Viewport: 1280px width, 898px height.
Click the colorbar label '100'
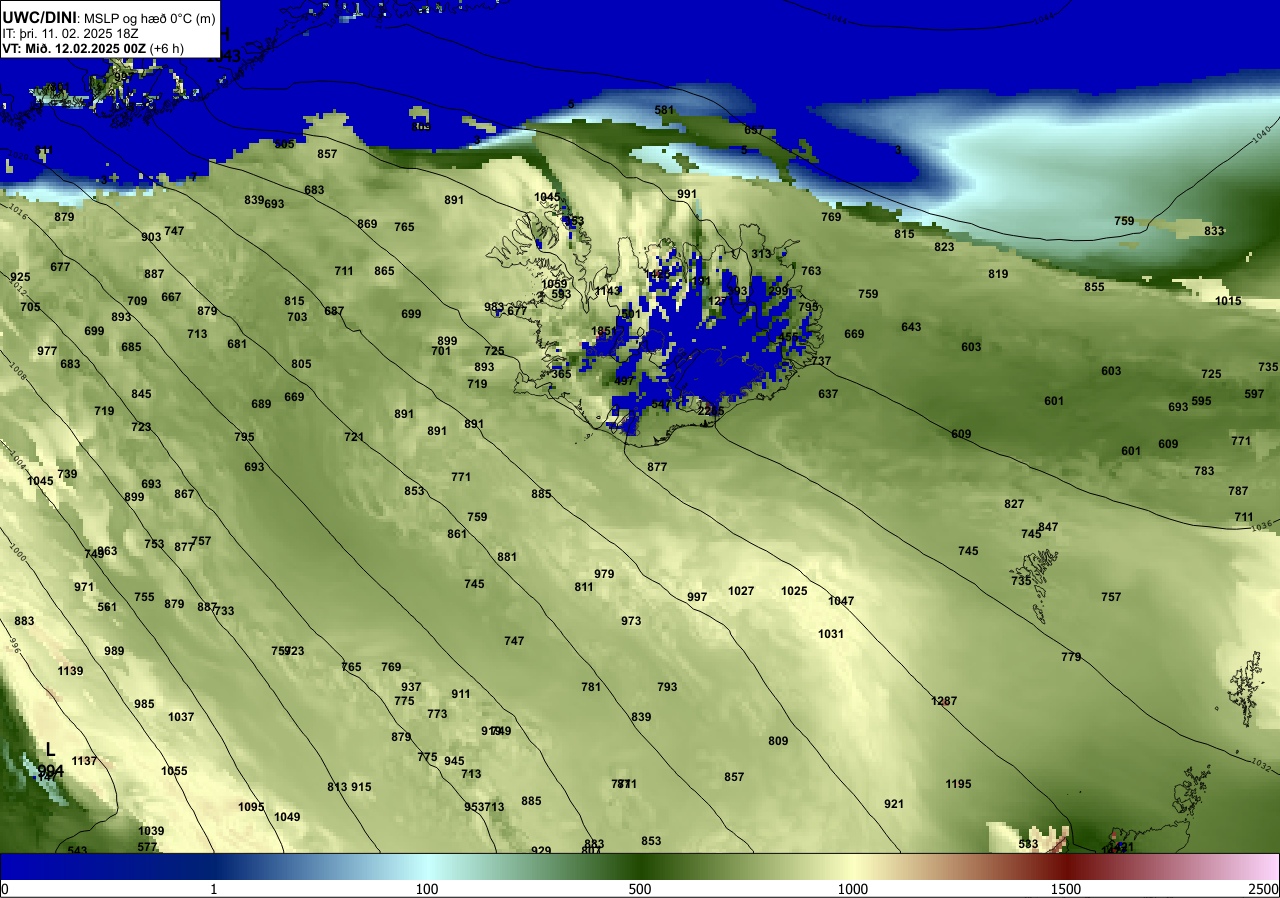click(427, 889)
